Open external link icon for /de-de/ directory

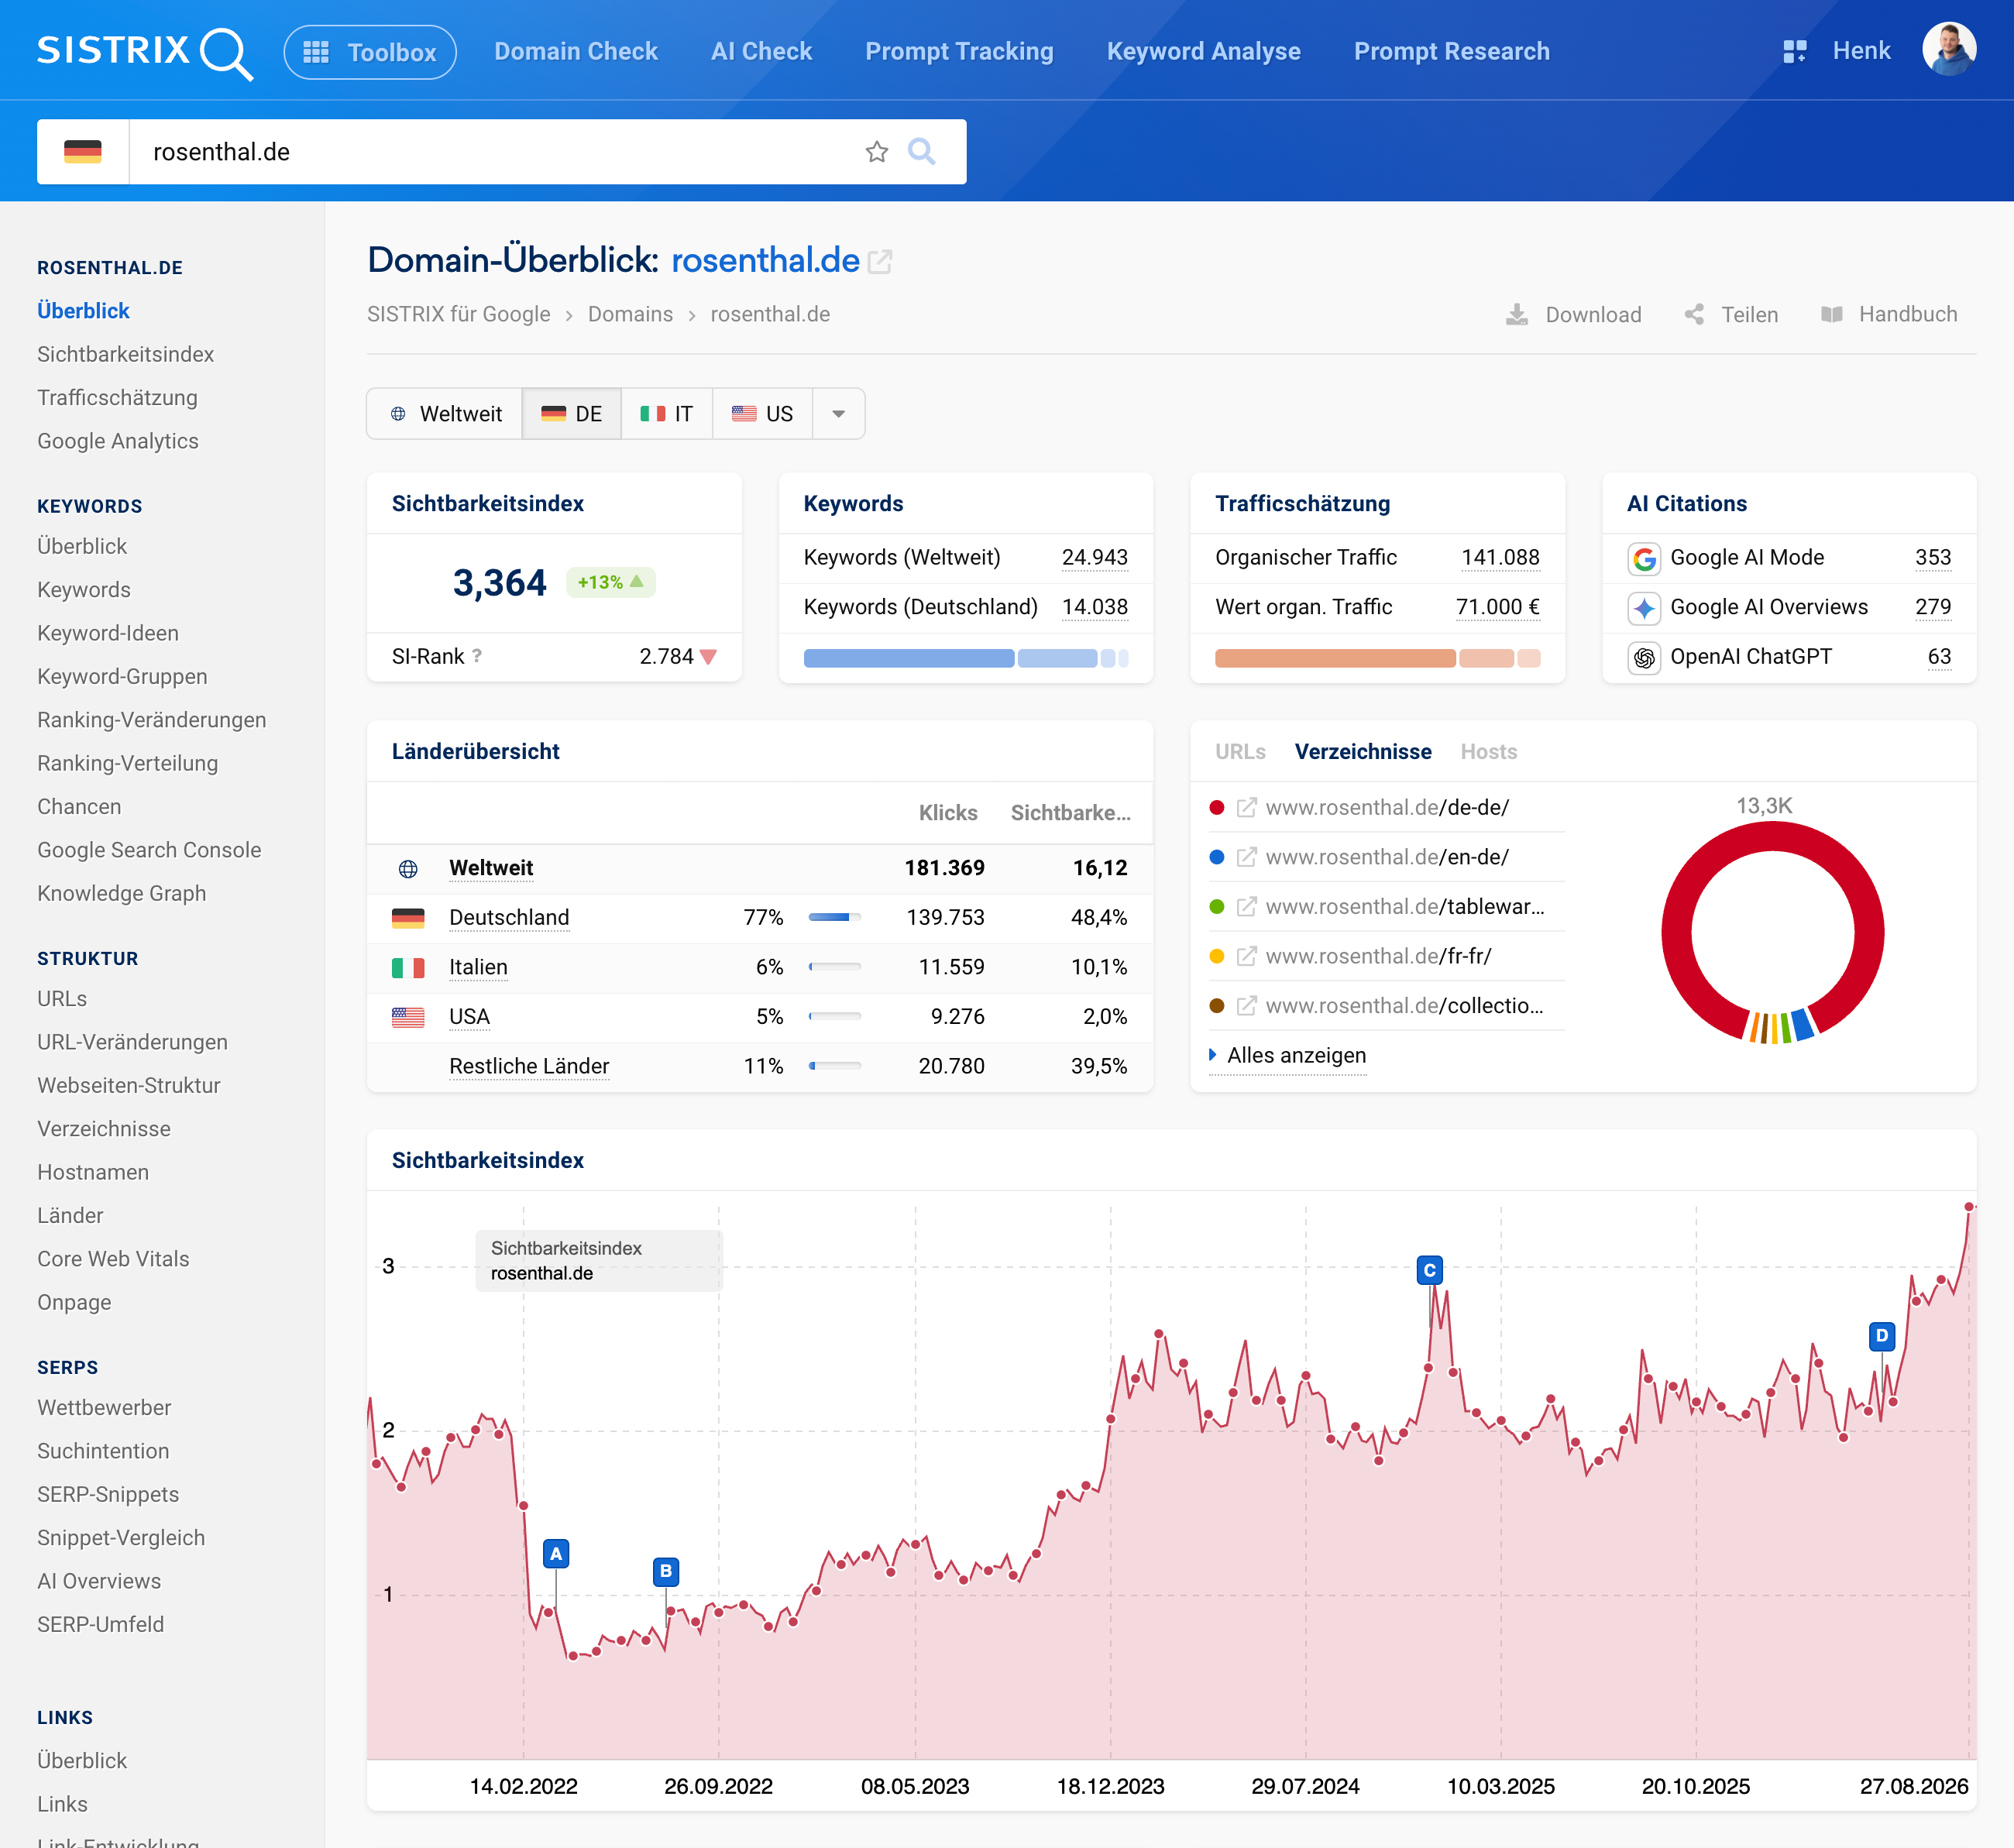pyautogui.click(x=1246, y=808)
